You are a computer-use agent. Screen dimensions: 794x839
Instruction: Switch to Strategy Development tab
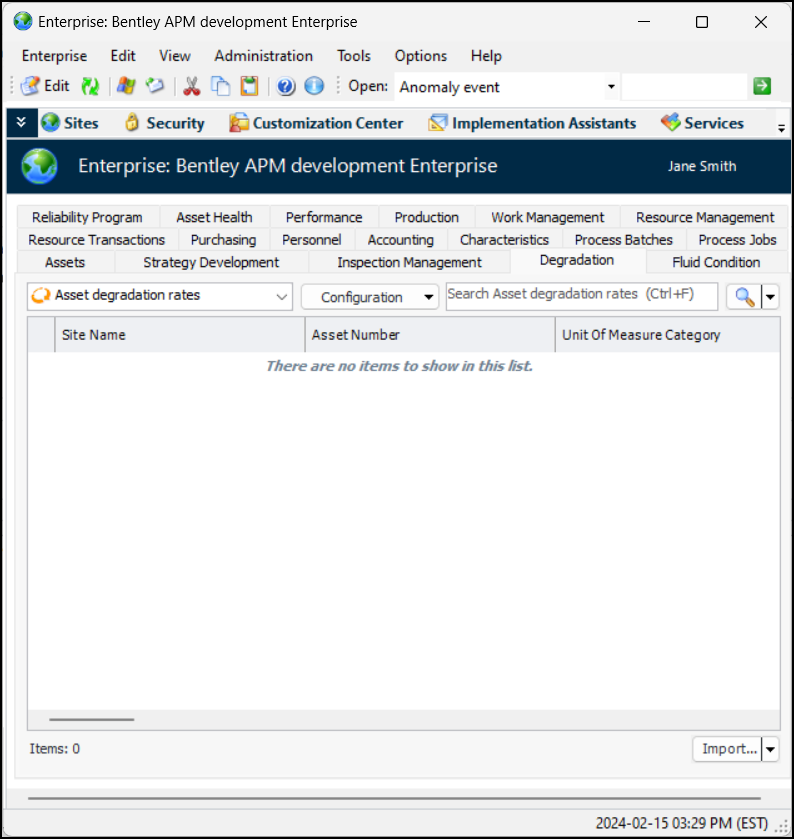211,262
